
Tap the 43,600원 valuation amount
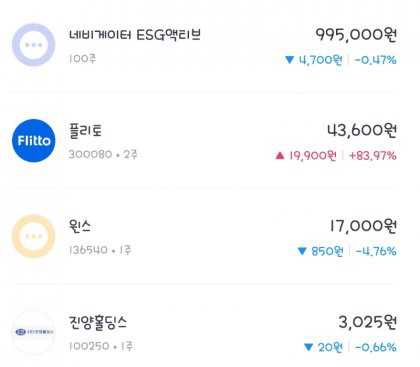click(x=362, y=130)
